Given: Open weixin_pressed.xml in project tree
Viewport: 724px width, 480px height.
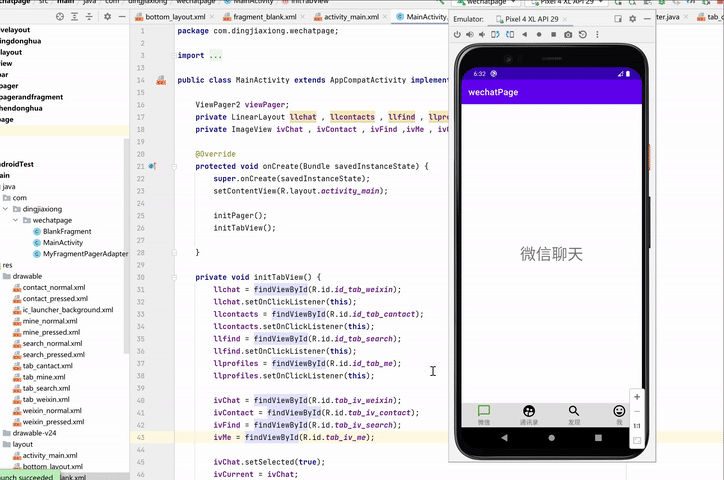Looking at the screenshot, I should (x=48, y=422).
